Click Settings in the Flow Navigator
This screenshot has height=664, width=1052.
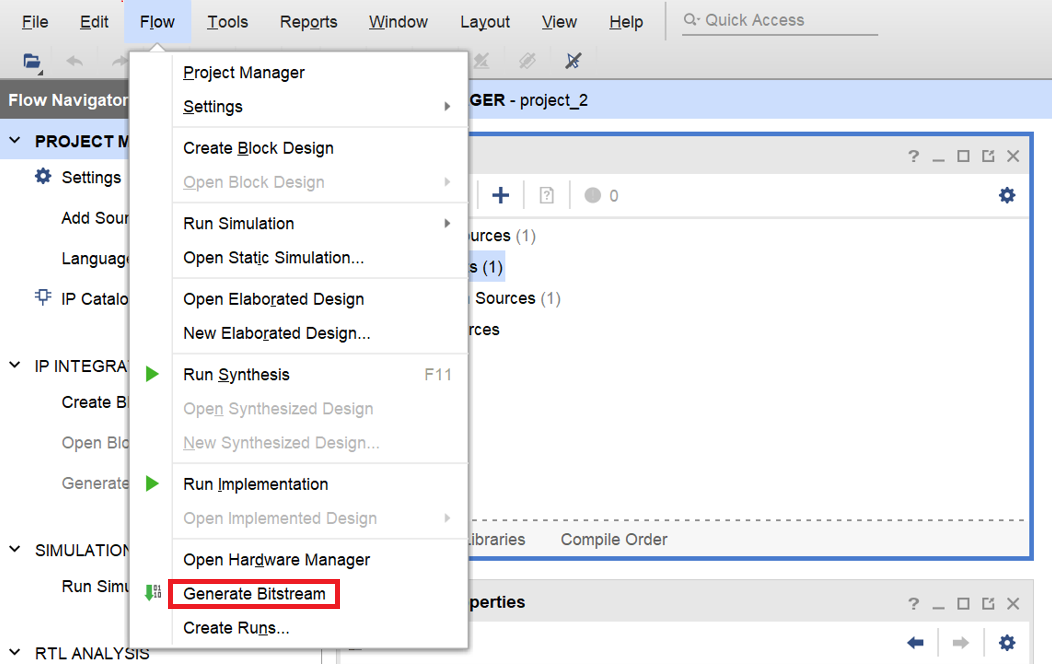pyautogui.click(x=90, y=177)
